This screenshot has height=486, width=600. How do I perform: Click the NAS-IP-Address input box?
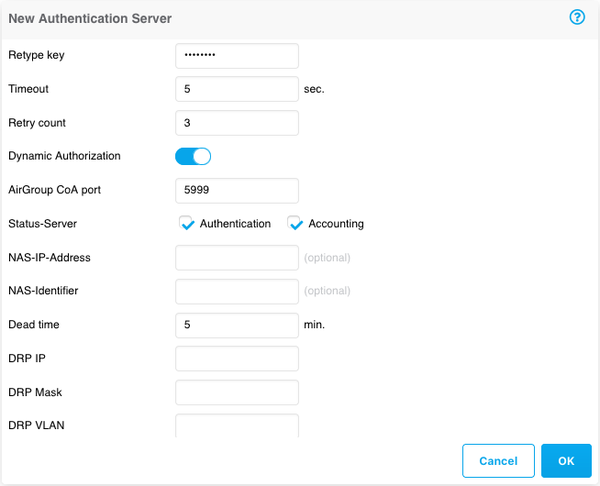pyautogui.click(x=237, y=258)
